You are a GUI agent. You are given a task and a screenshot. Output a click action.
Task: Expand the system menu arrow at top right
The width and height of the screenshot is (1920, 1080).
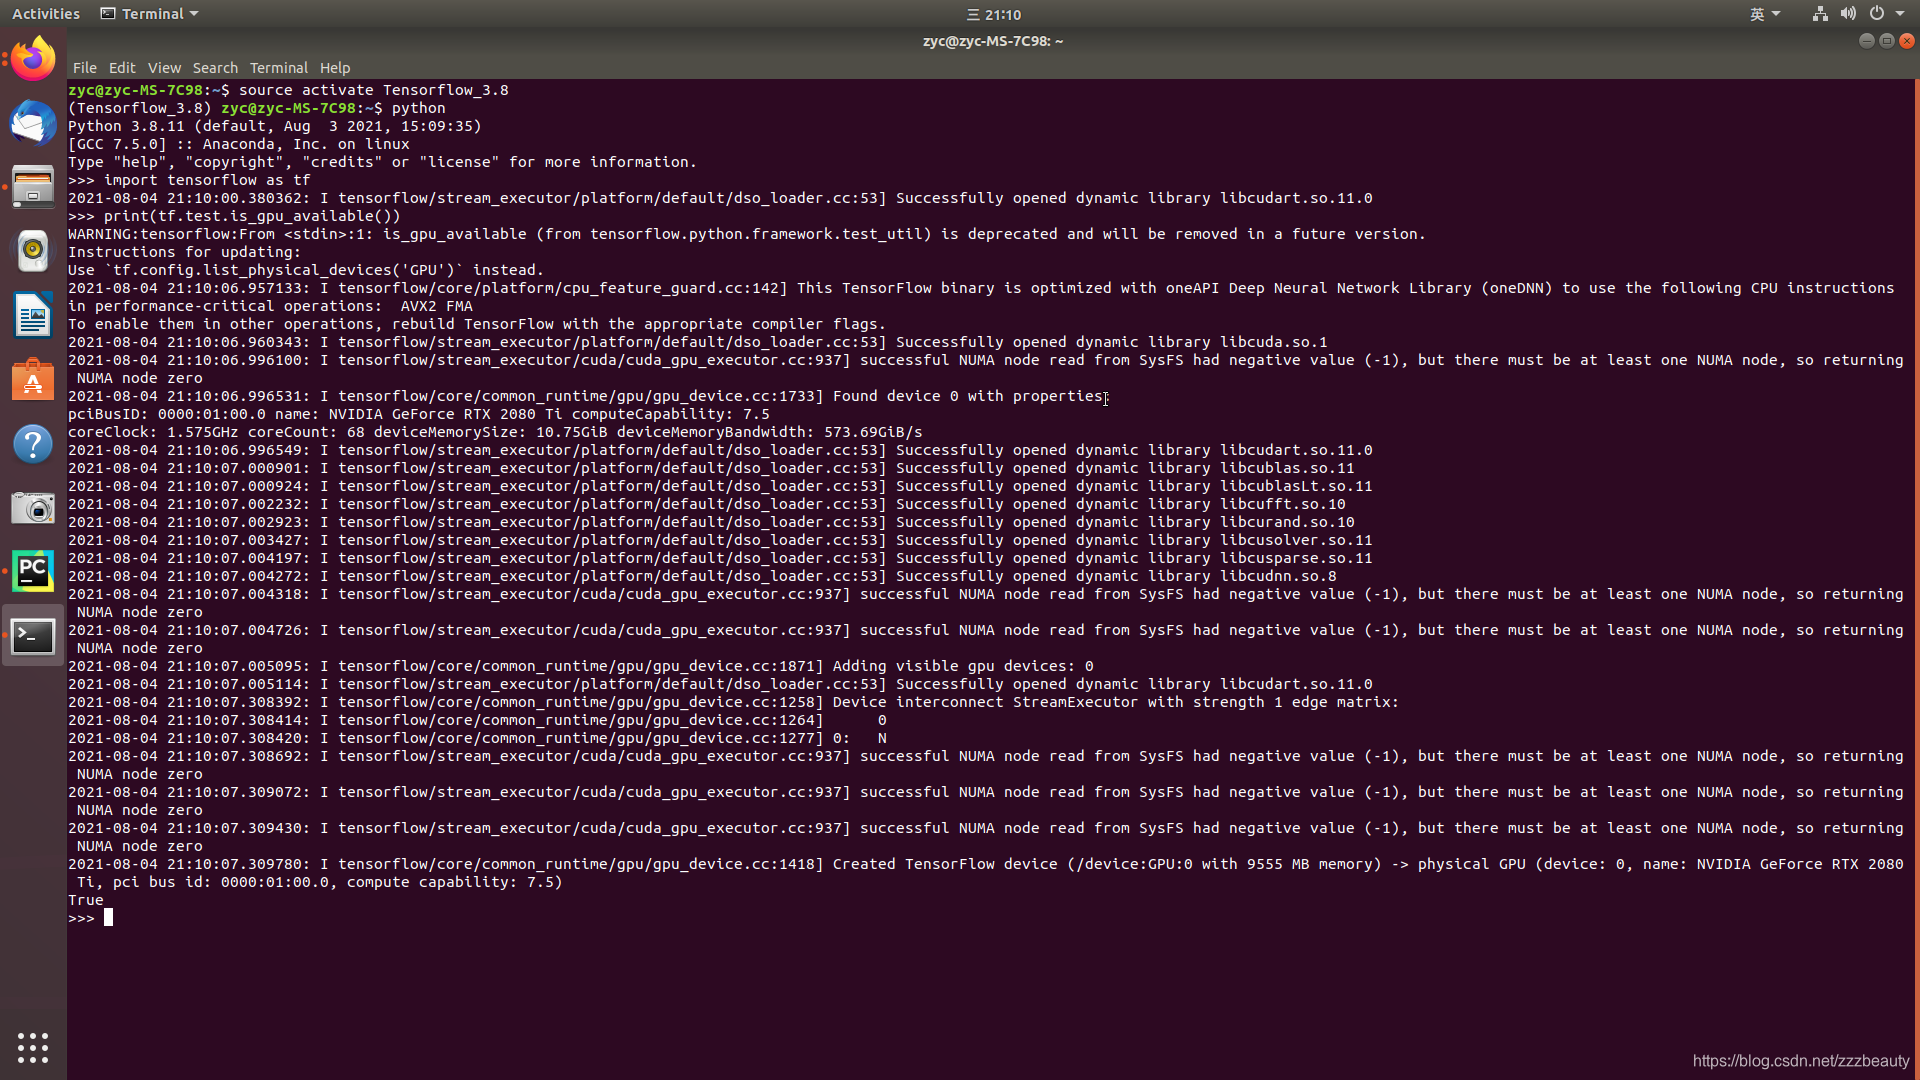[1900, 14]
